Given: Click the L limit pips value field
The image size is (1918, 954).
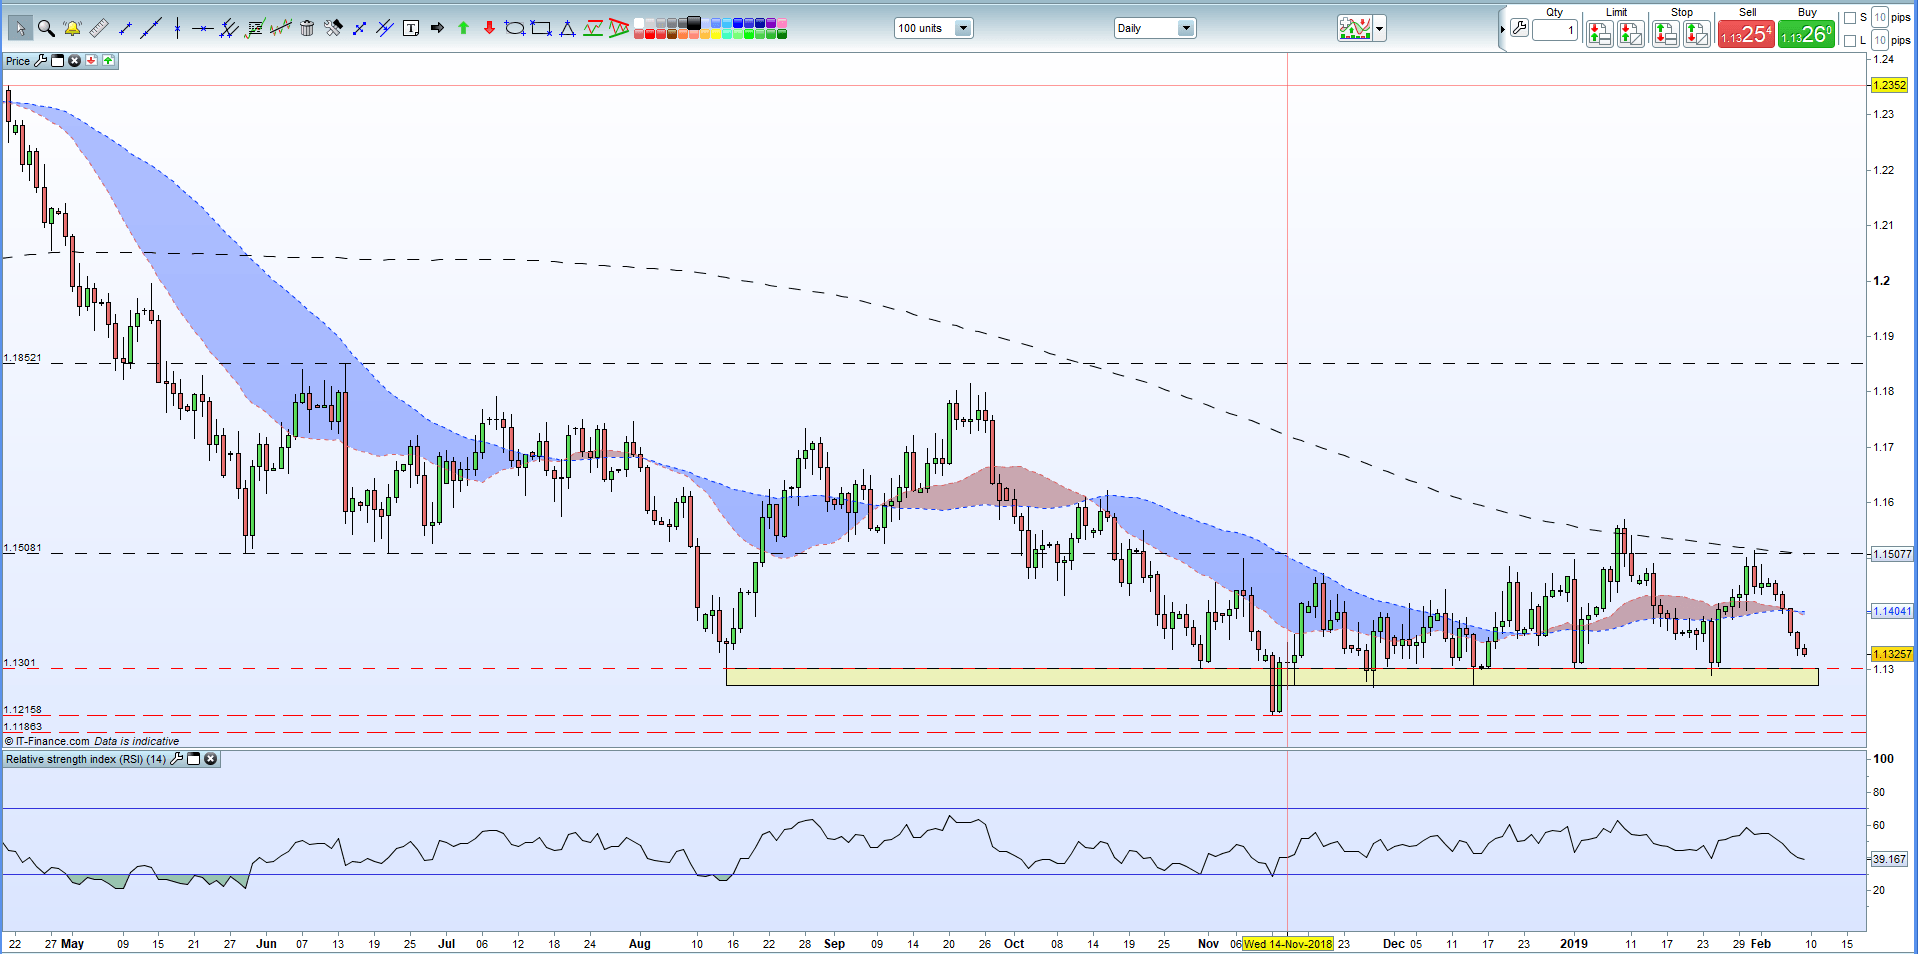Looking at the screenshot, I should [x=1880, y=40].
